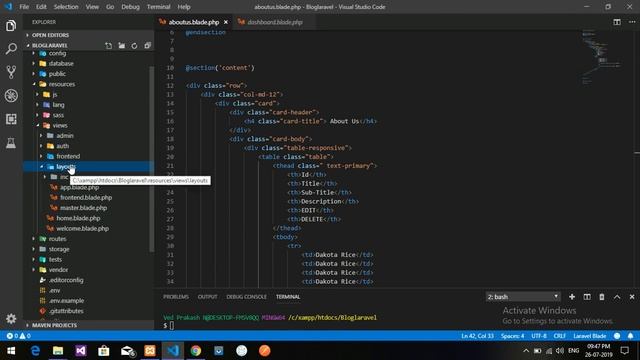Expand the frontend folder
Image resolution: width=640 pixels, height=360 pixels.
pyautogui.click(x=68, y=156)
